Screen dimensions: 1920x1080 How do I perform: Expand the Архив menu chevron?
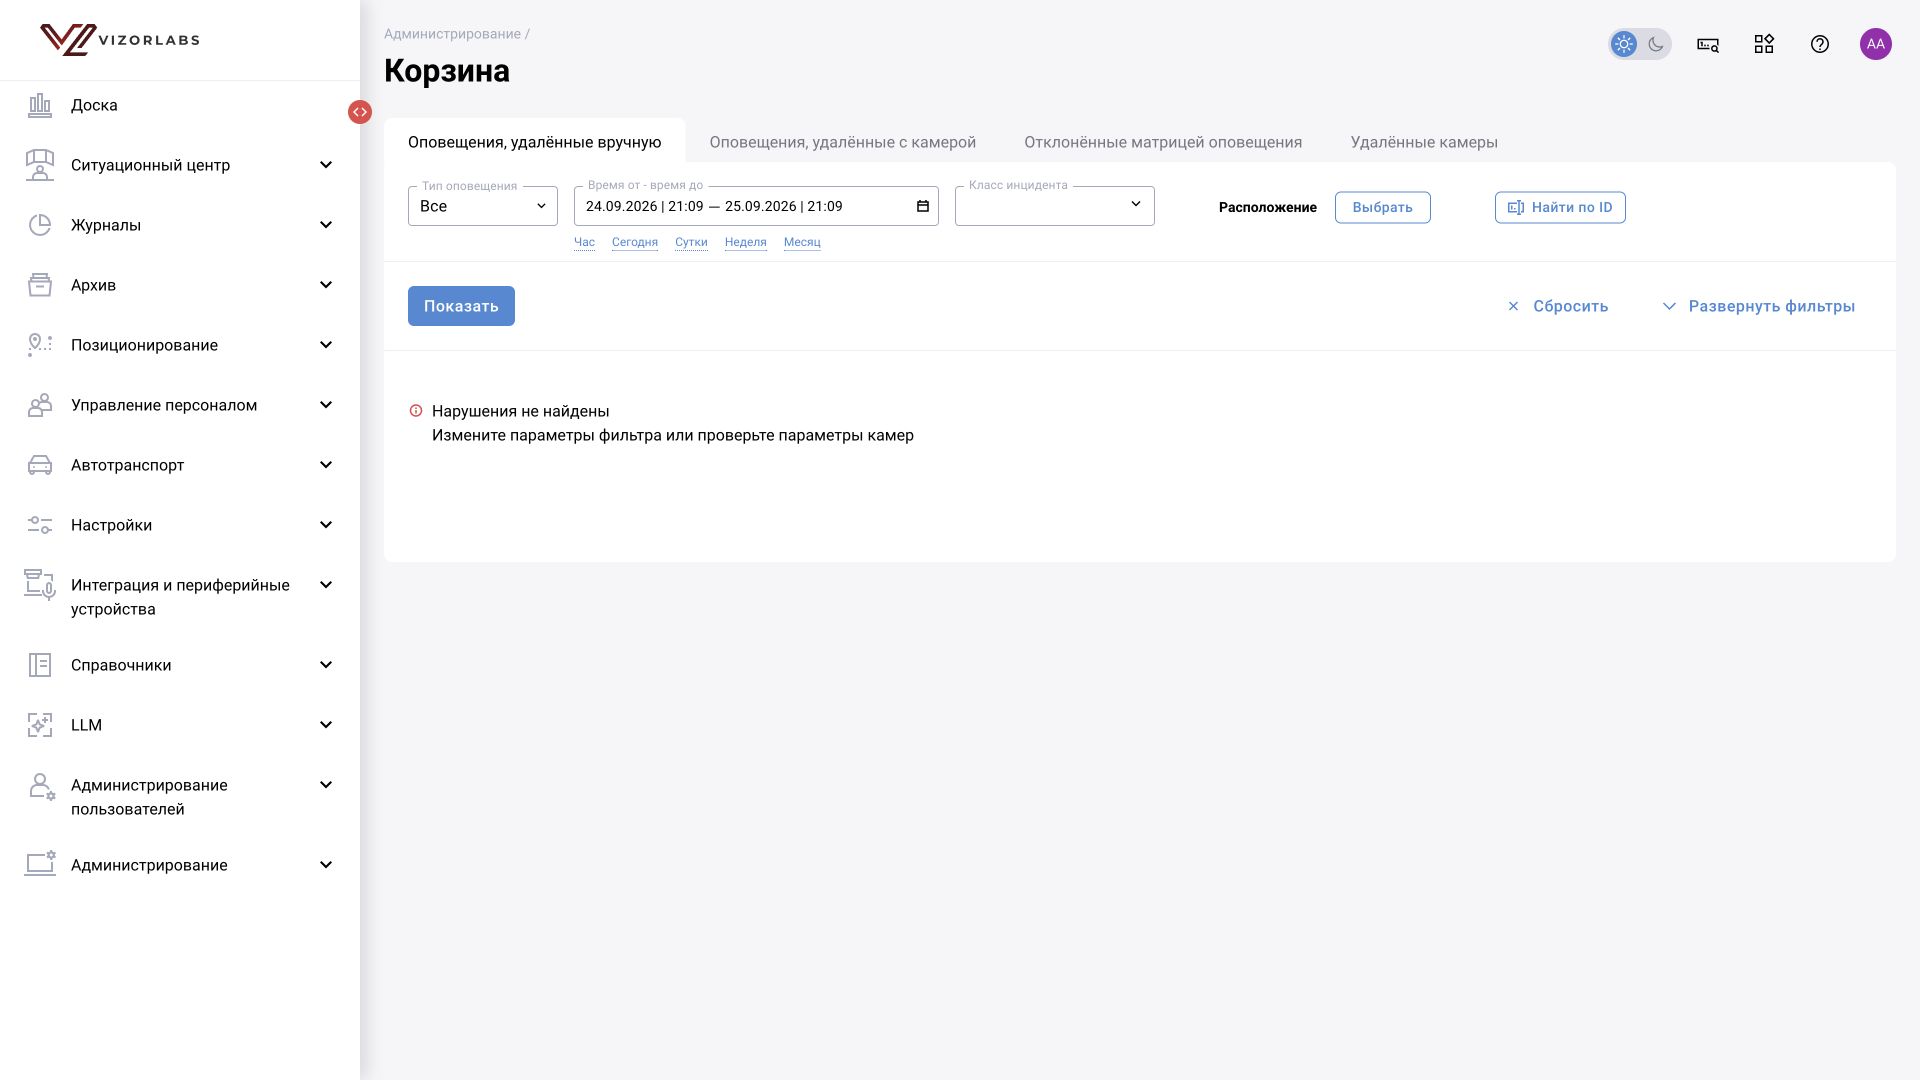[x=326, y=285]
